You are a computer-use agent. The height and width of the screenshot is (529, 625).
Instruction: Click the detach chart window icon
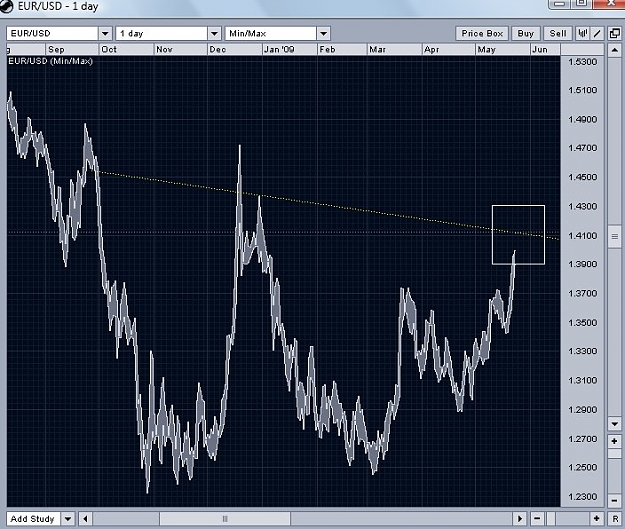click(615, 33)
